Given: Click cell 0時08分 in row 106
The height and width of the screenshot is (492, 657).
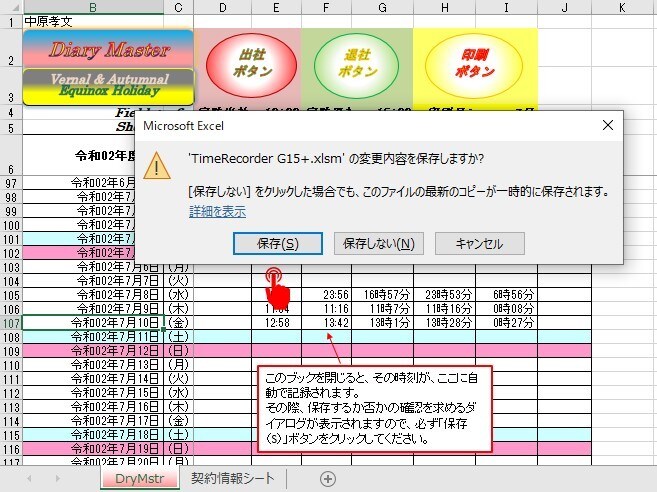Looking at the screenshot, I should [507, 309].
